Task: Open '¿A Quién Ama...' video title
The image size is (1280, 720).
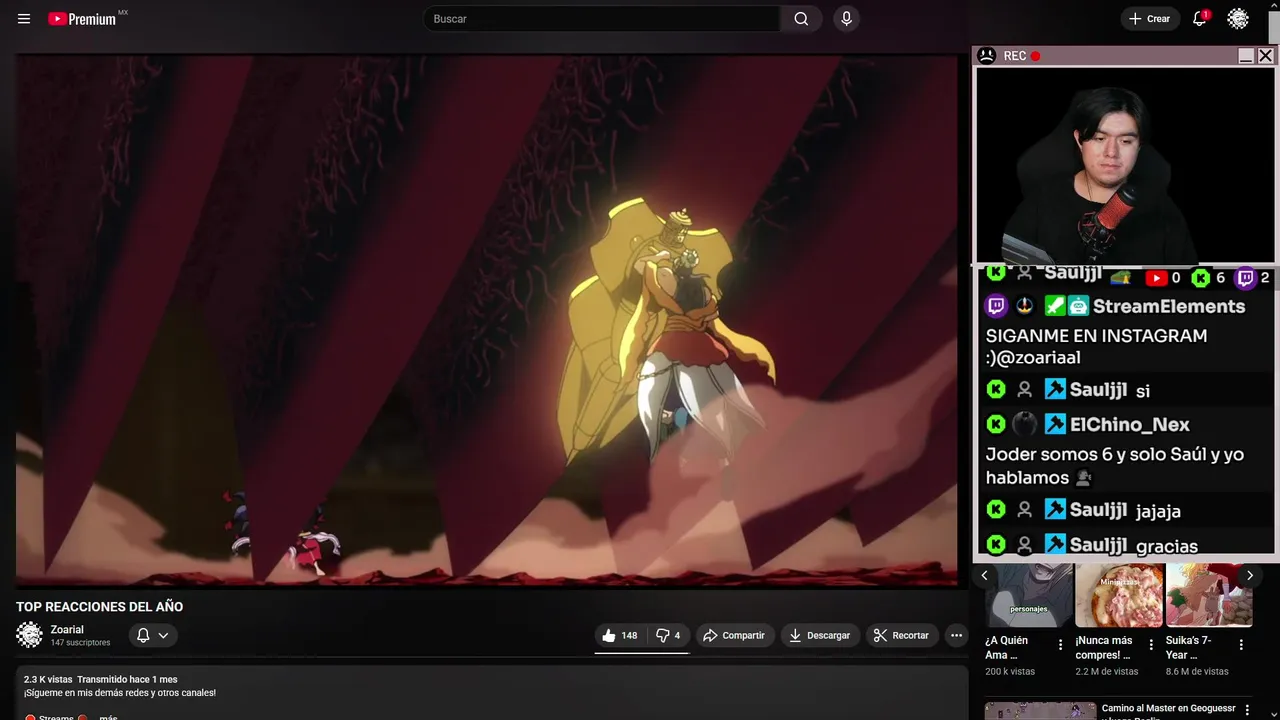Action: coord(1006,648)
